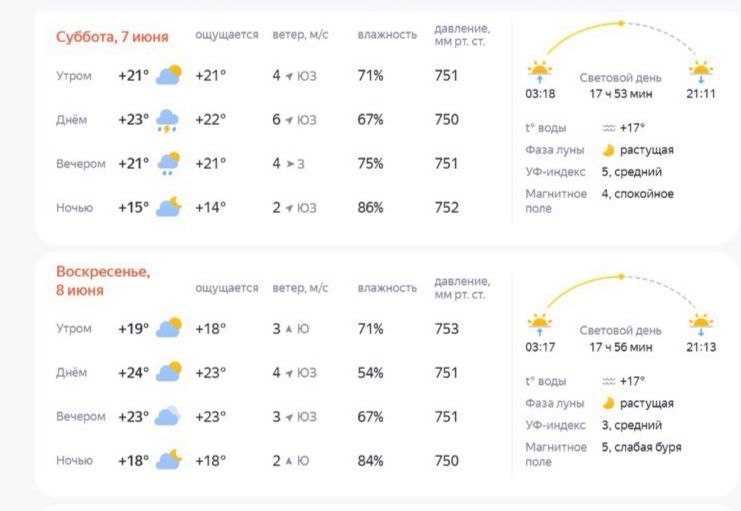The height and width of the screenshot is (511, 741).
Task: Open the Суббота, 7 июня heading
Action: (x=112, y=37)
